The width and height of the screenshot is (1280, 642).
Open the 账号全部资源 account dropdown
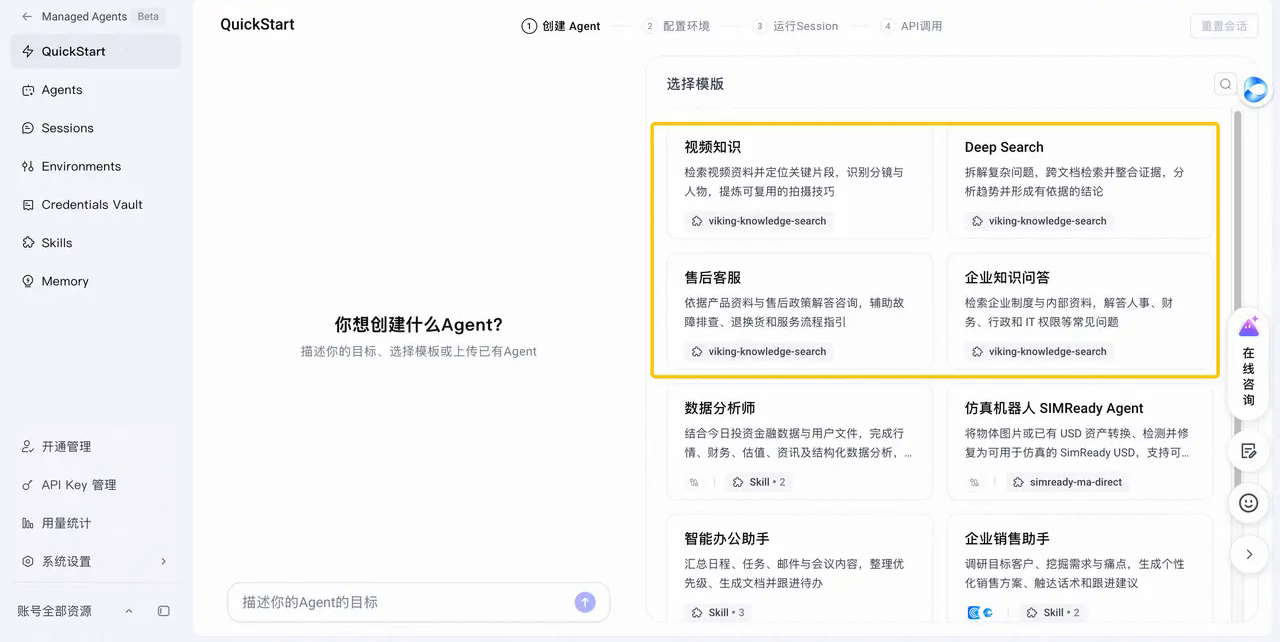coord(75,611)
